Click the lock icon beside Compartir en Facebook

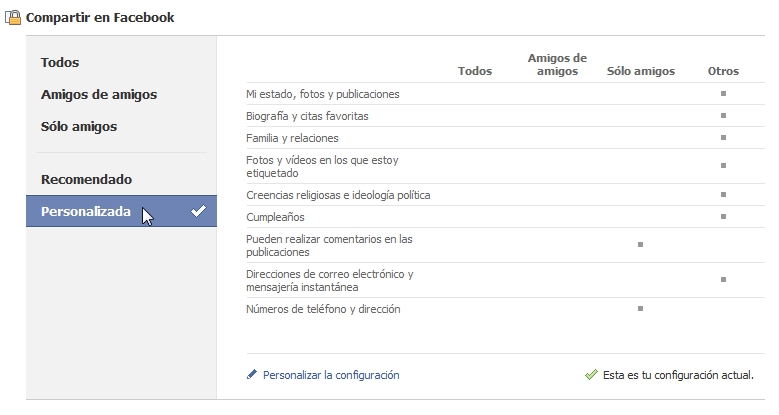tap(14, 17)
